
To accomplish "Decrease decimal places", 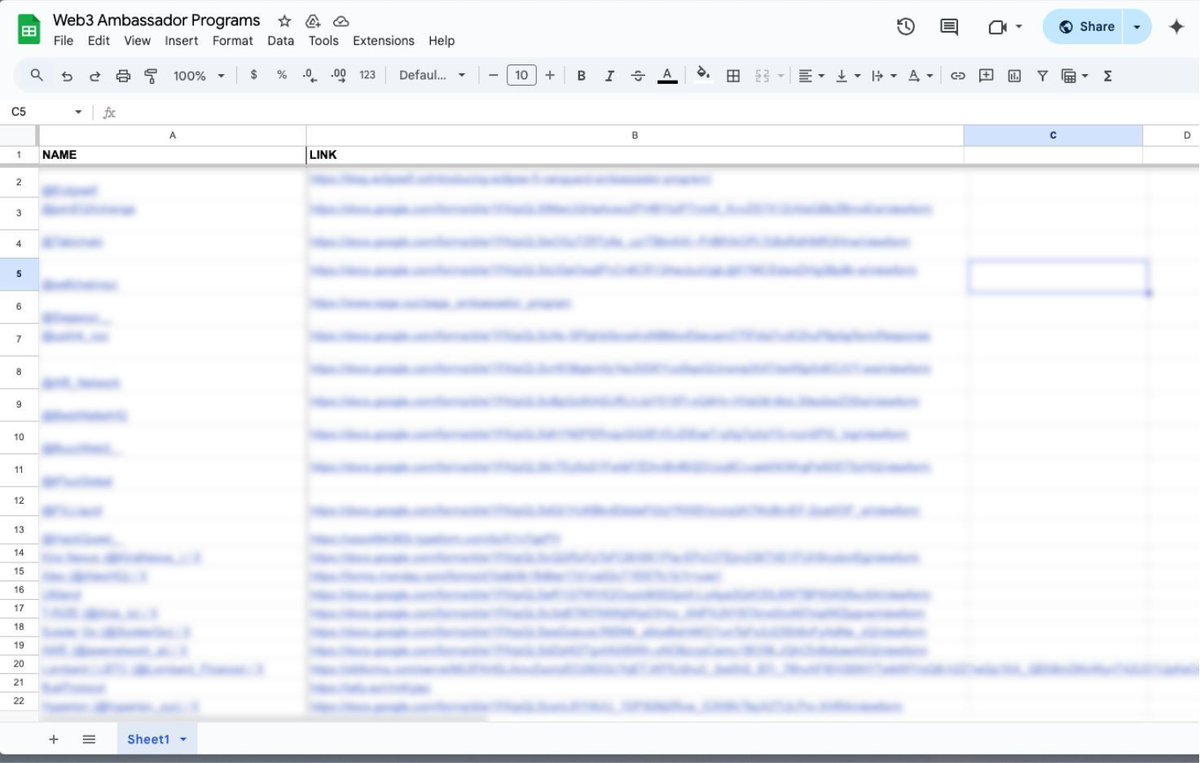I will tap(310, 75).
